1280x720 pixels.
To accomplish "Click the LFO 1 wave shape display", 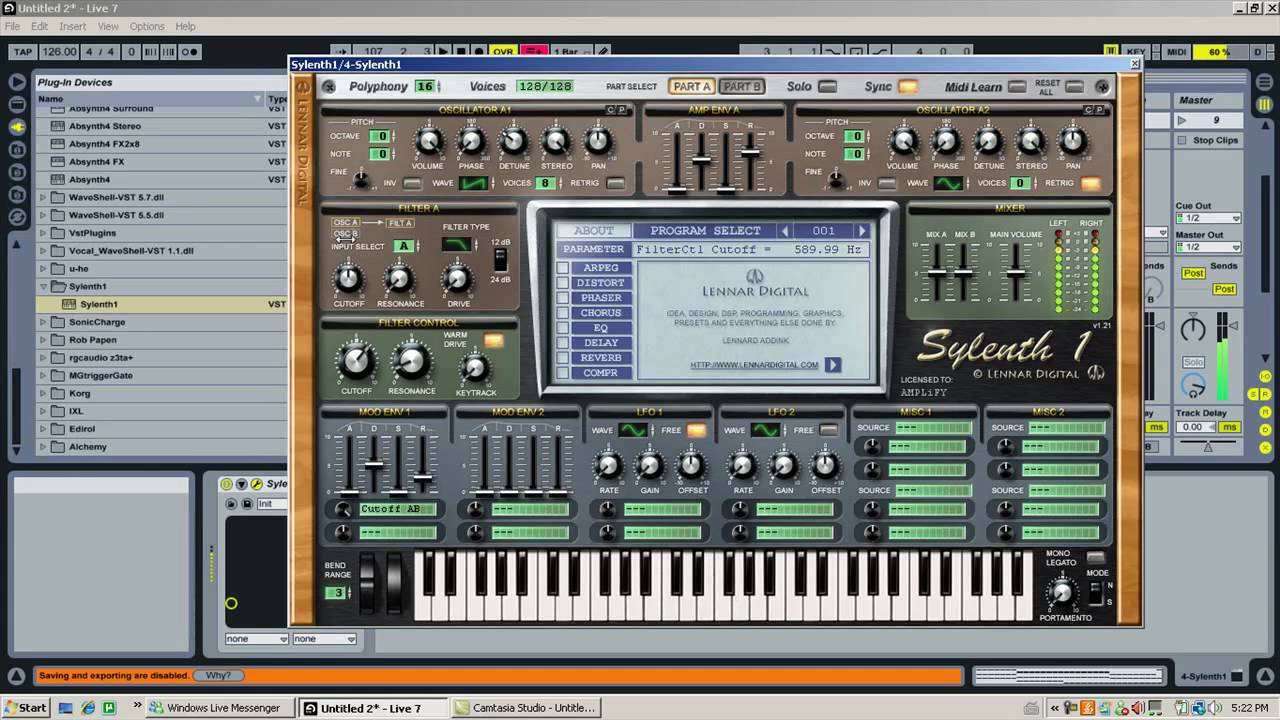I will click(633, 430).
